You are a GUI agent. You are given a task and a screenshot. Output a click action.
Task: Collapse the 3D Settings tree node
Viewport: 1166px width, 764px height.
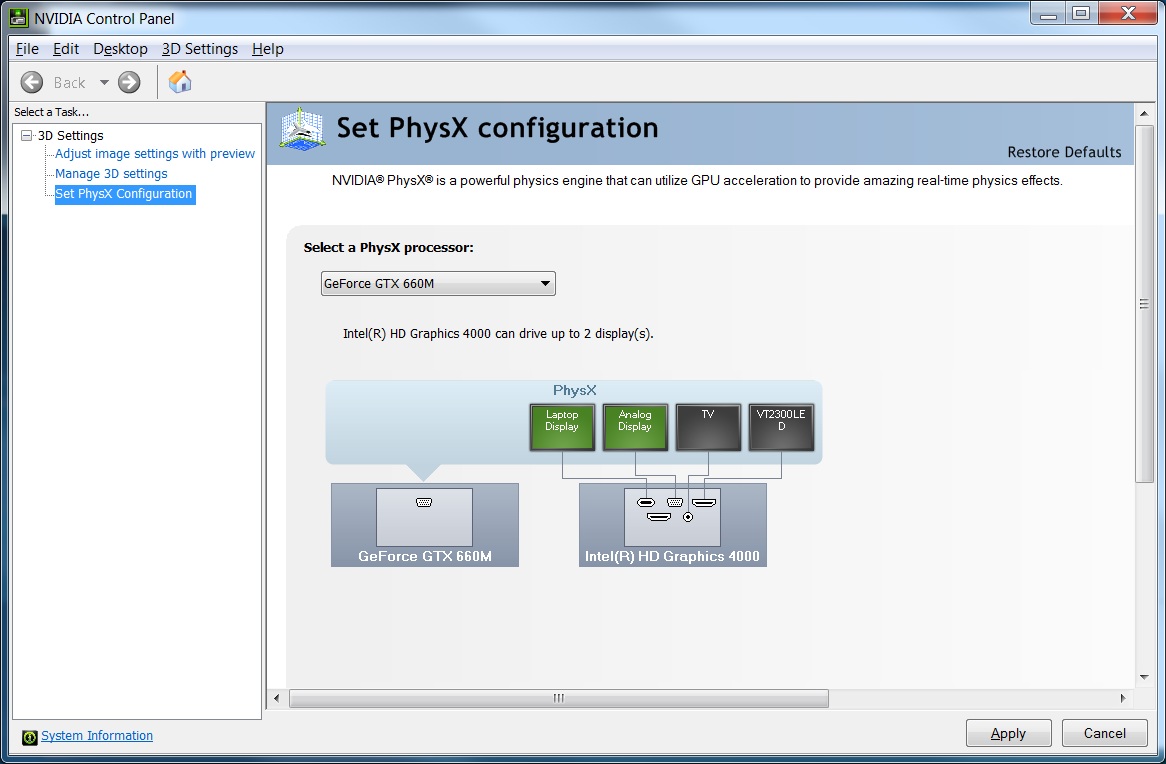26,135
